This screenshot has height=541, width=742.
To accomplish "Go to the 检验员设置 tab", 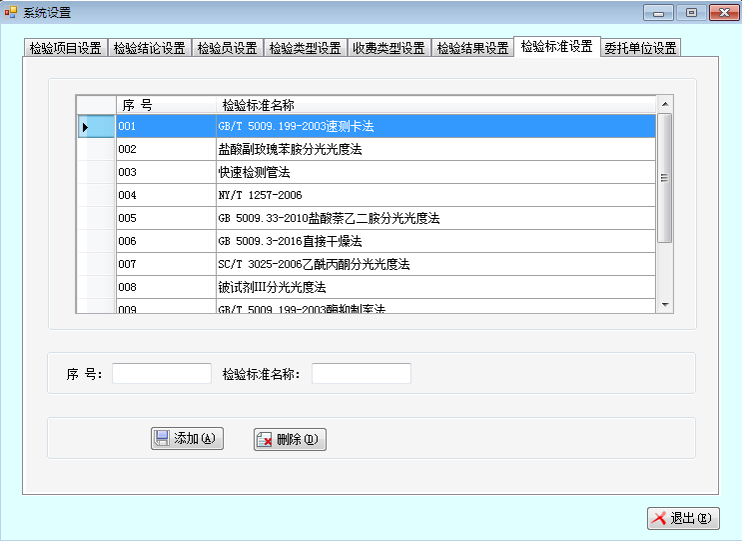I will (227, 49).
